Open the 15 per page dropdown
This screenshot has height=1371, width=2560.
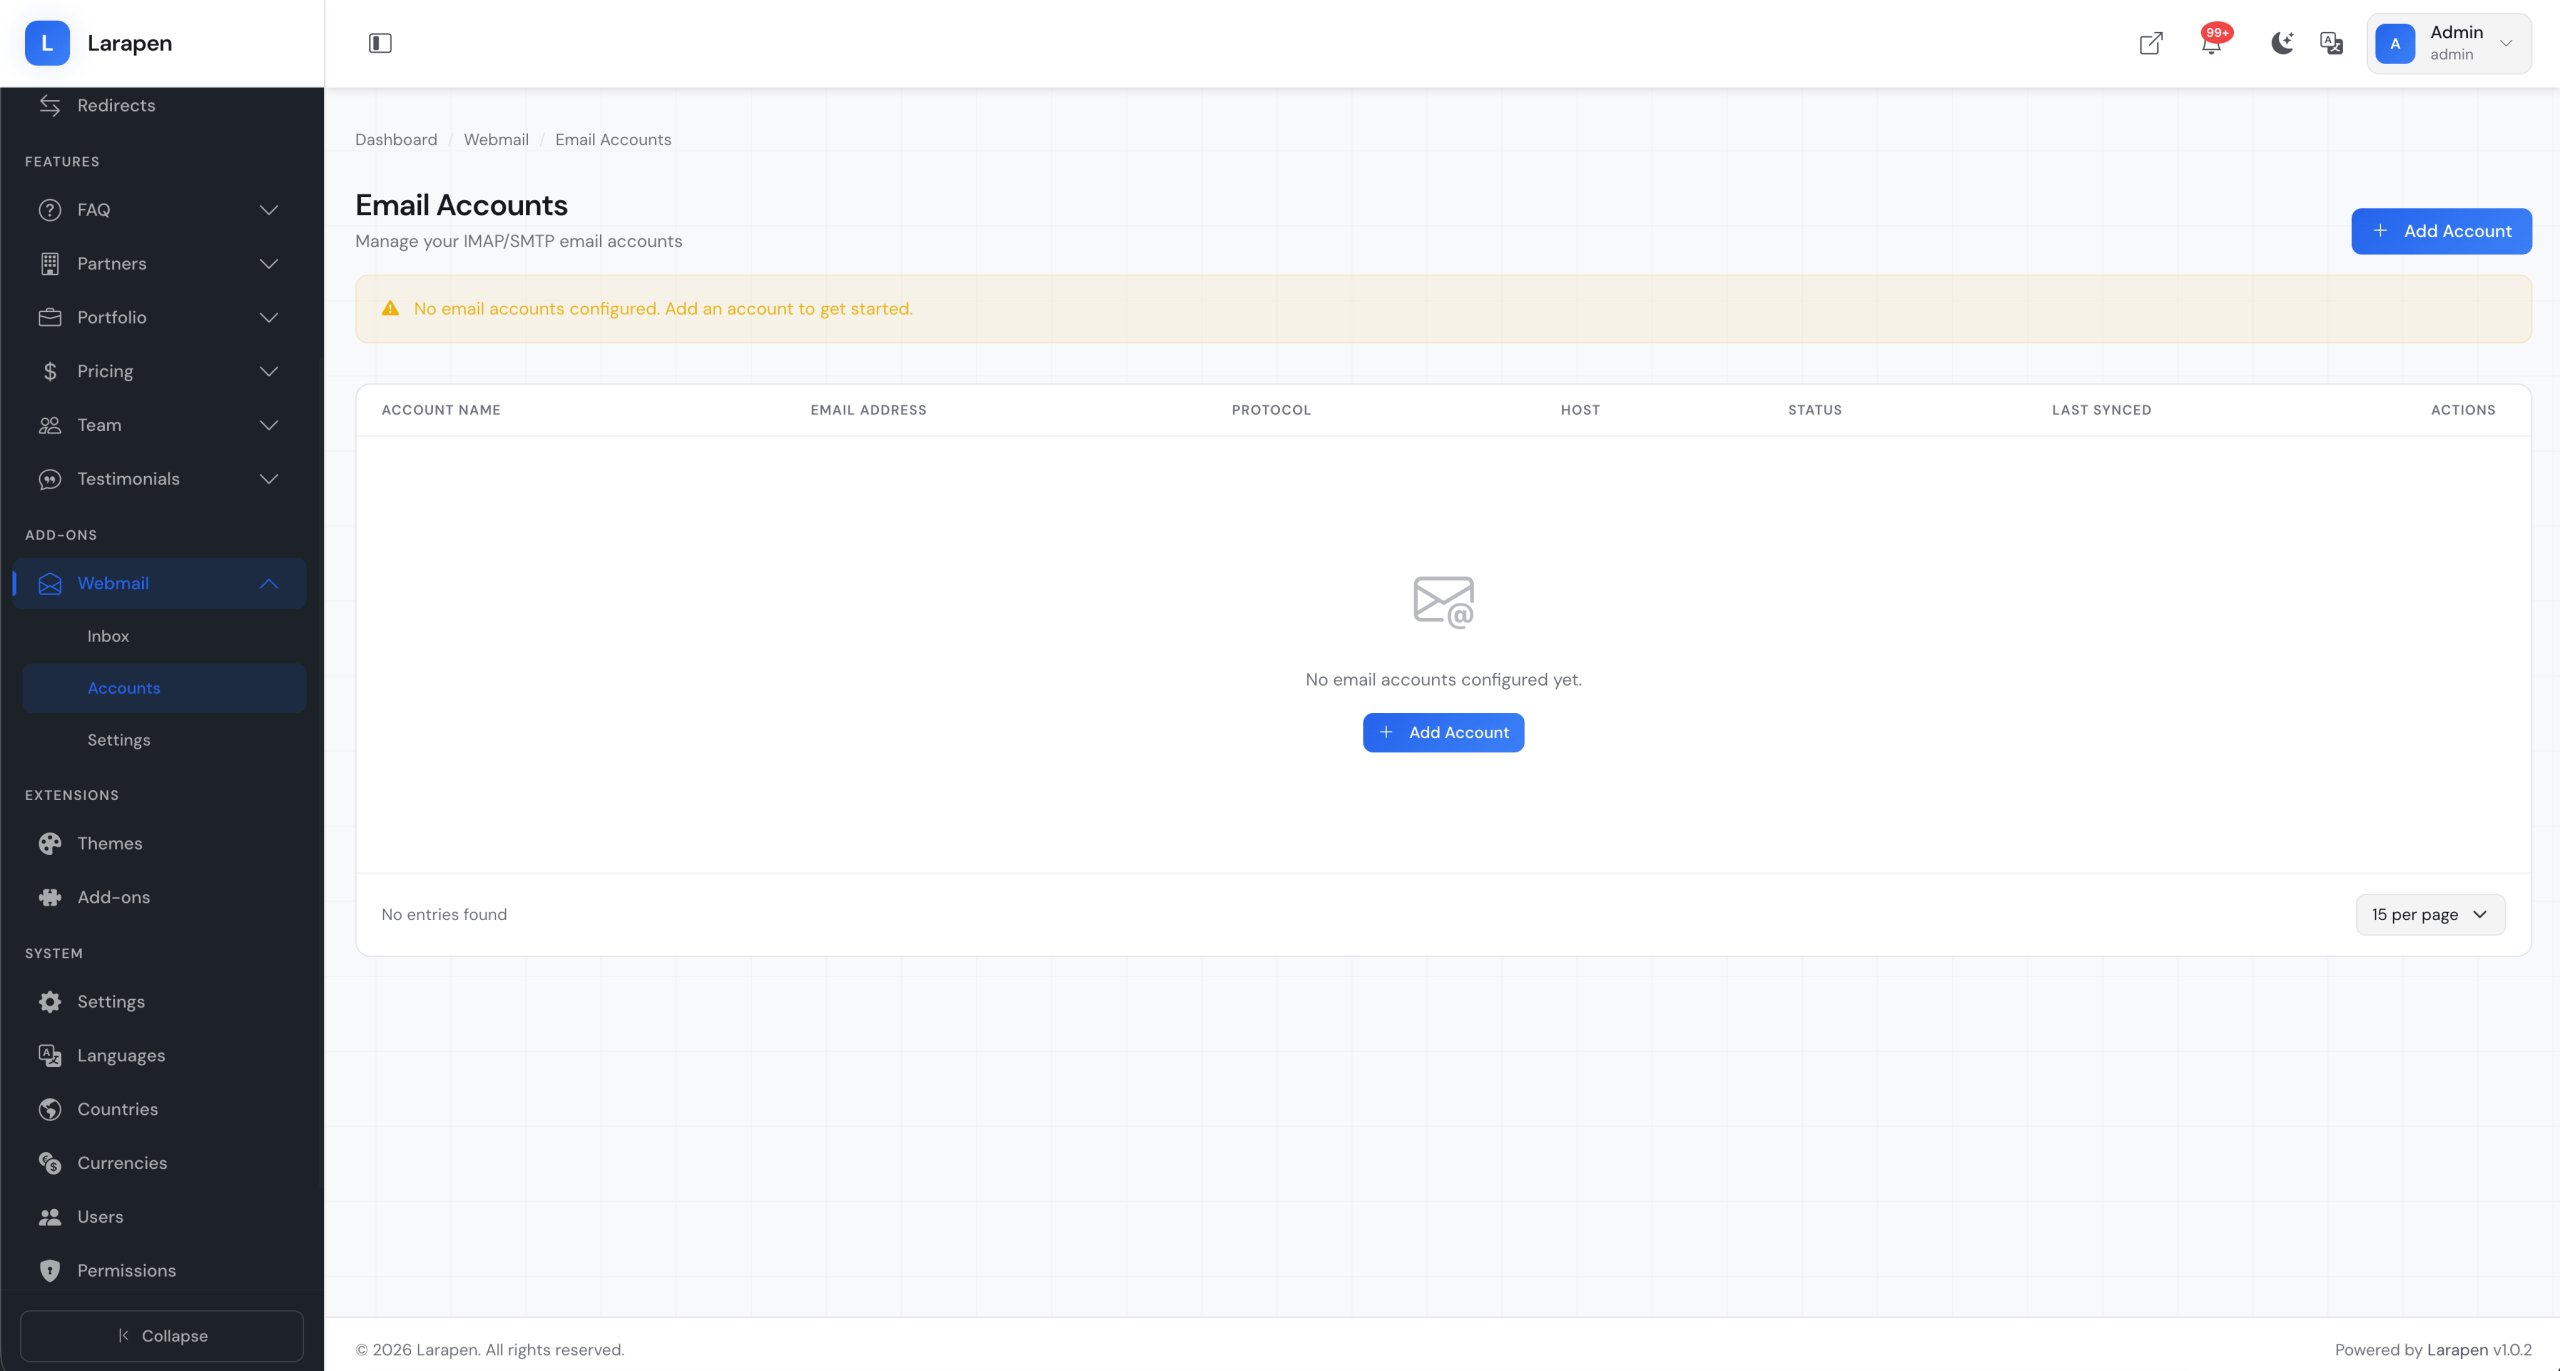pyautogui.click(x=2430, y=914)
